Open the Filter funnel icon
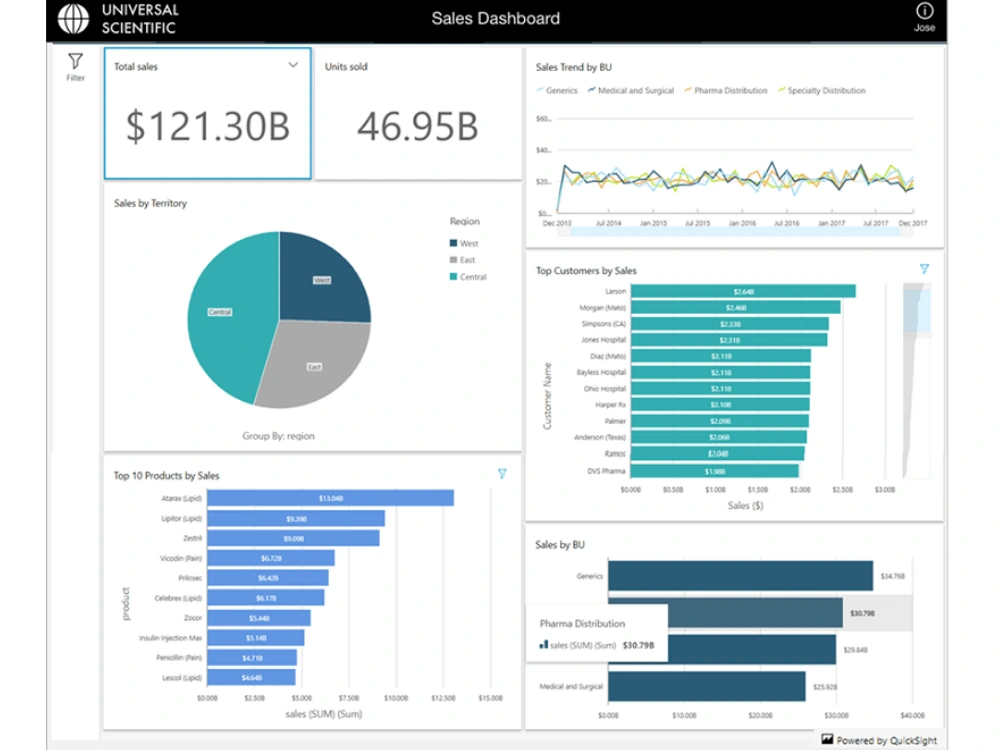The width and height of the screenshot is (1000, 750). [75, 61]
